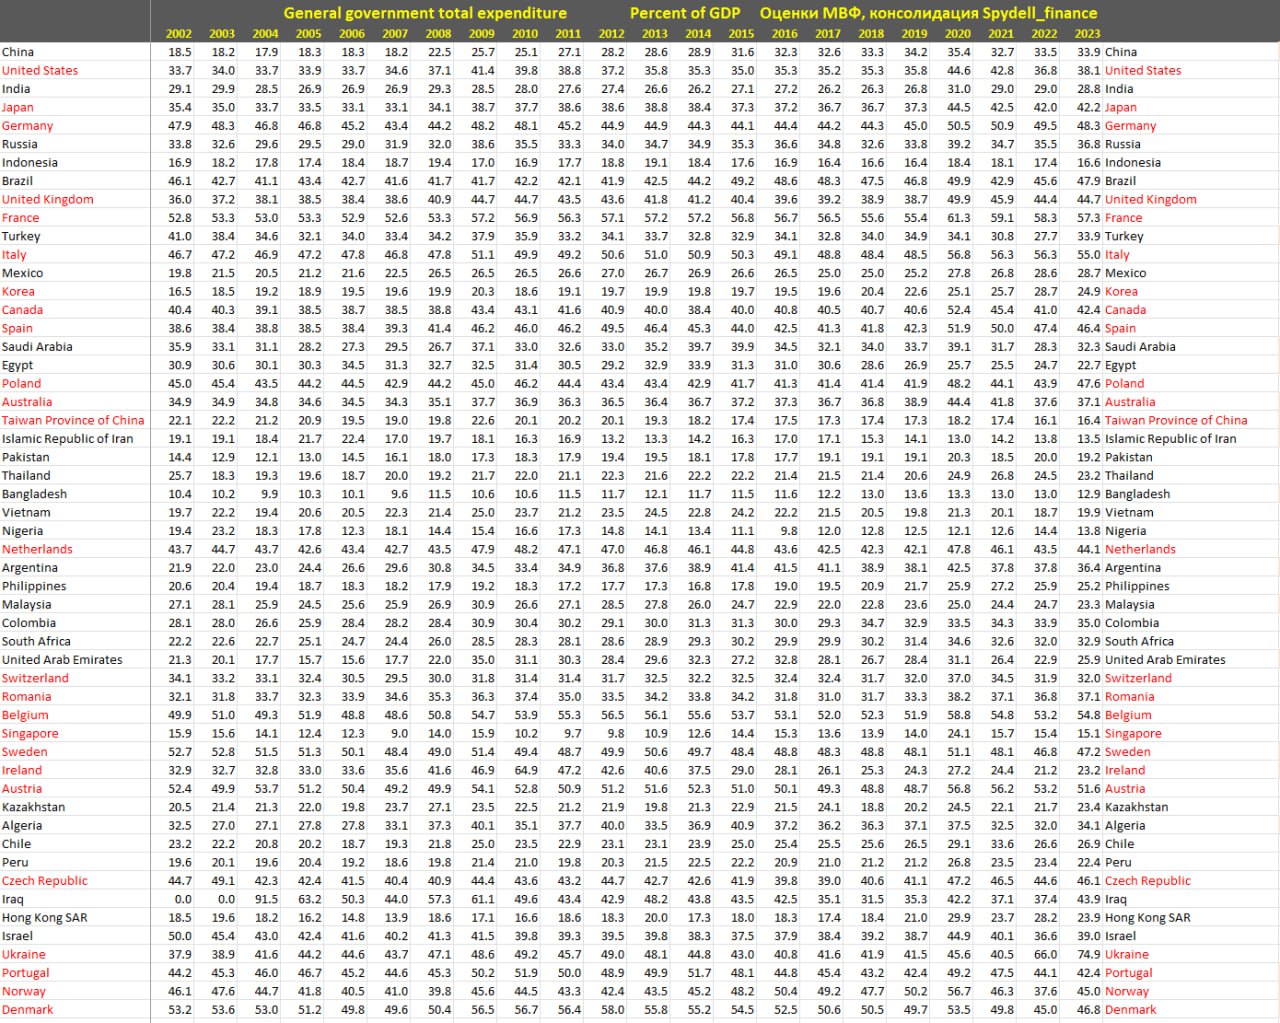Click Belgium's 2020 value 58.8
This screenshot has height=1023, width=1280.
point(959,716)
